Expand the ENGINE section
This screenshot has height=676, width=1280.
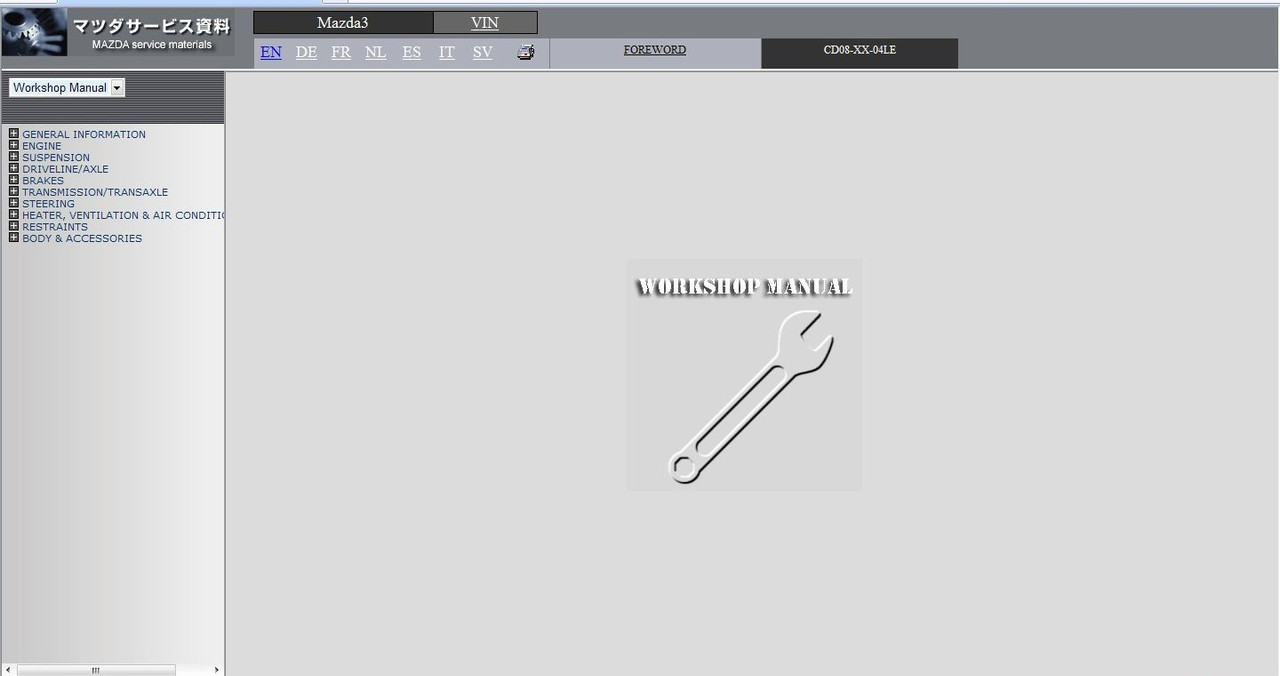pos(14,145)
